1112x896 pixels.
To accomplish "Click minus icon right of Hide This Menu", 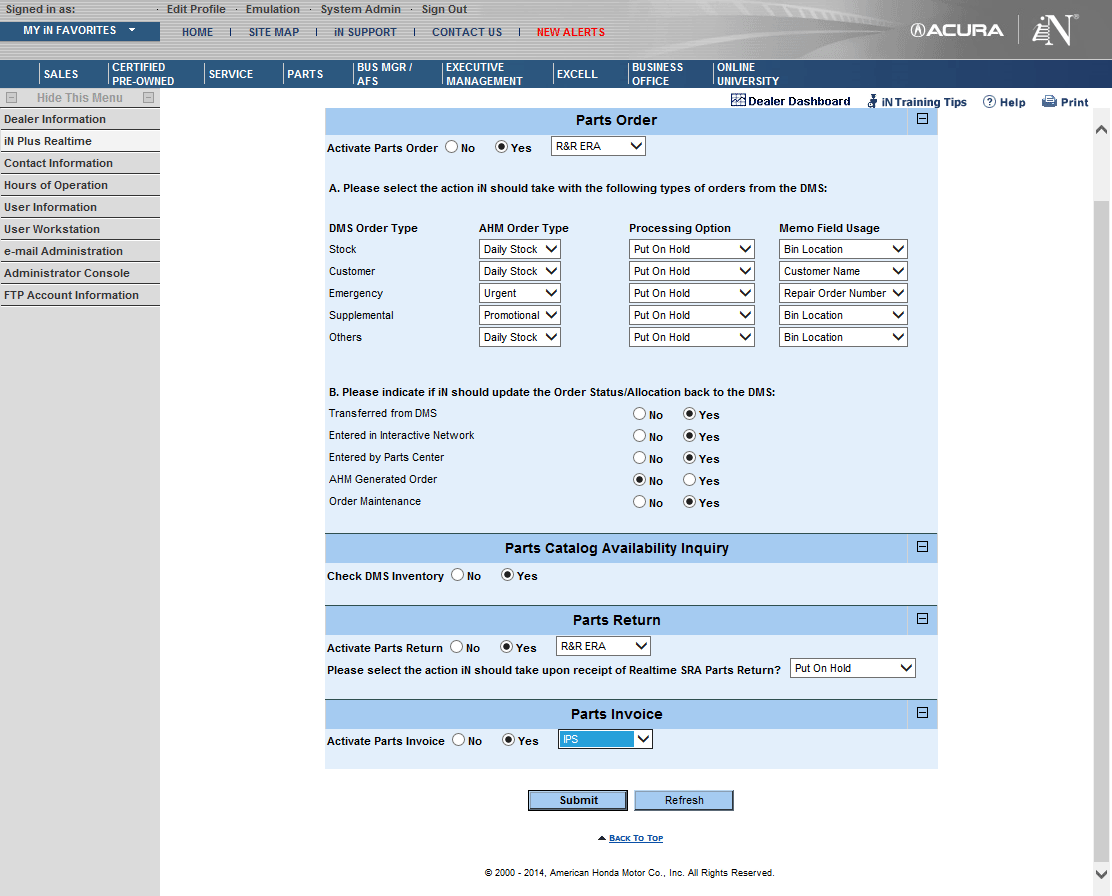I will click(148, 98).
